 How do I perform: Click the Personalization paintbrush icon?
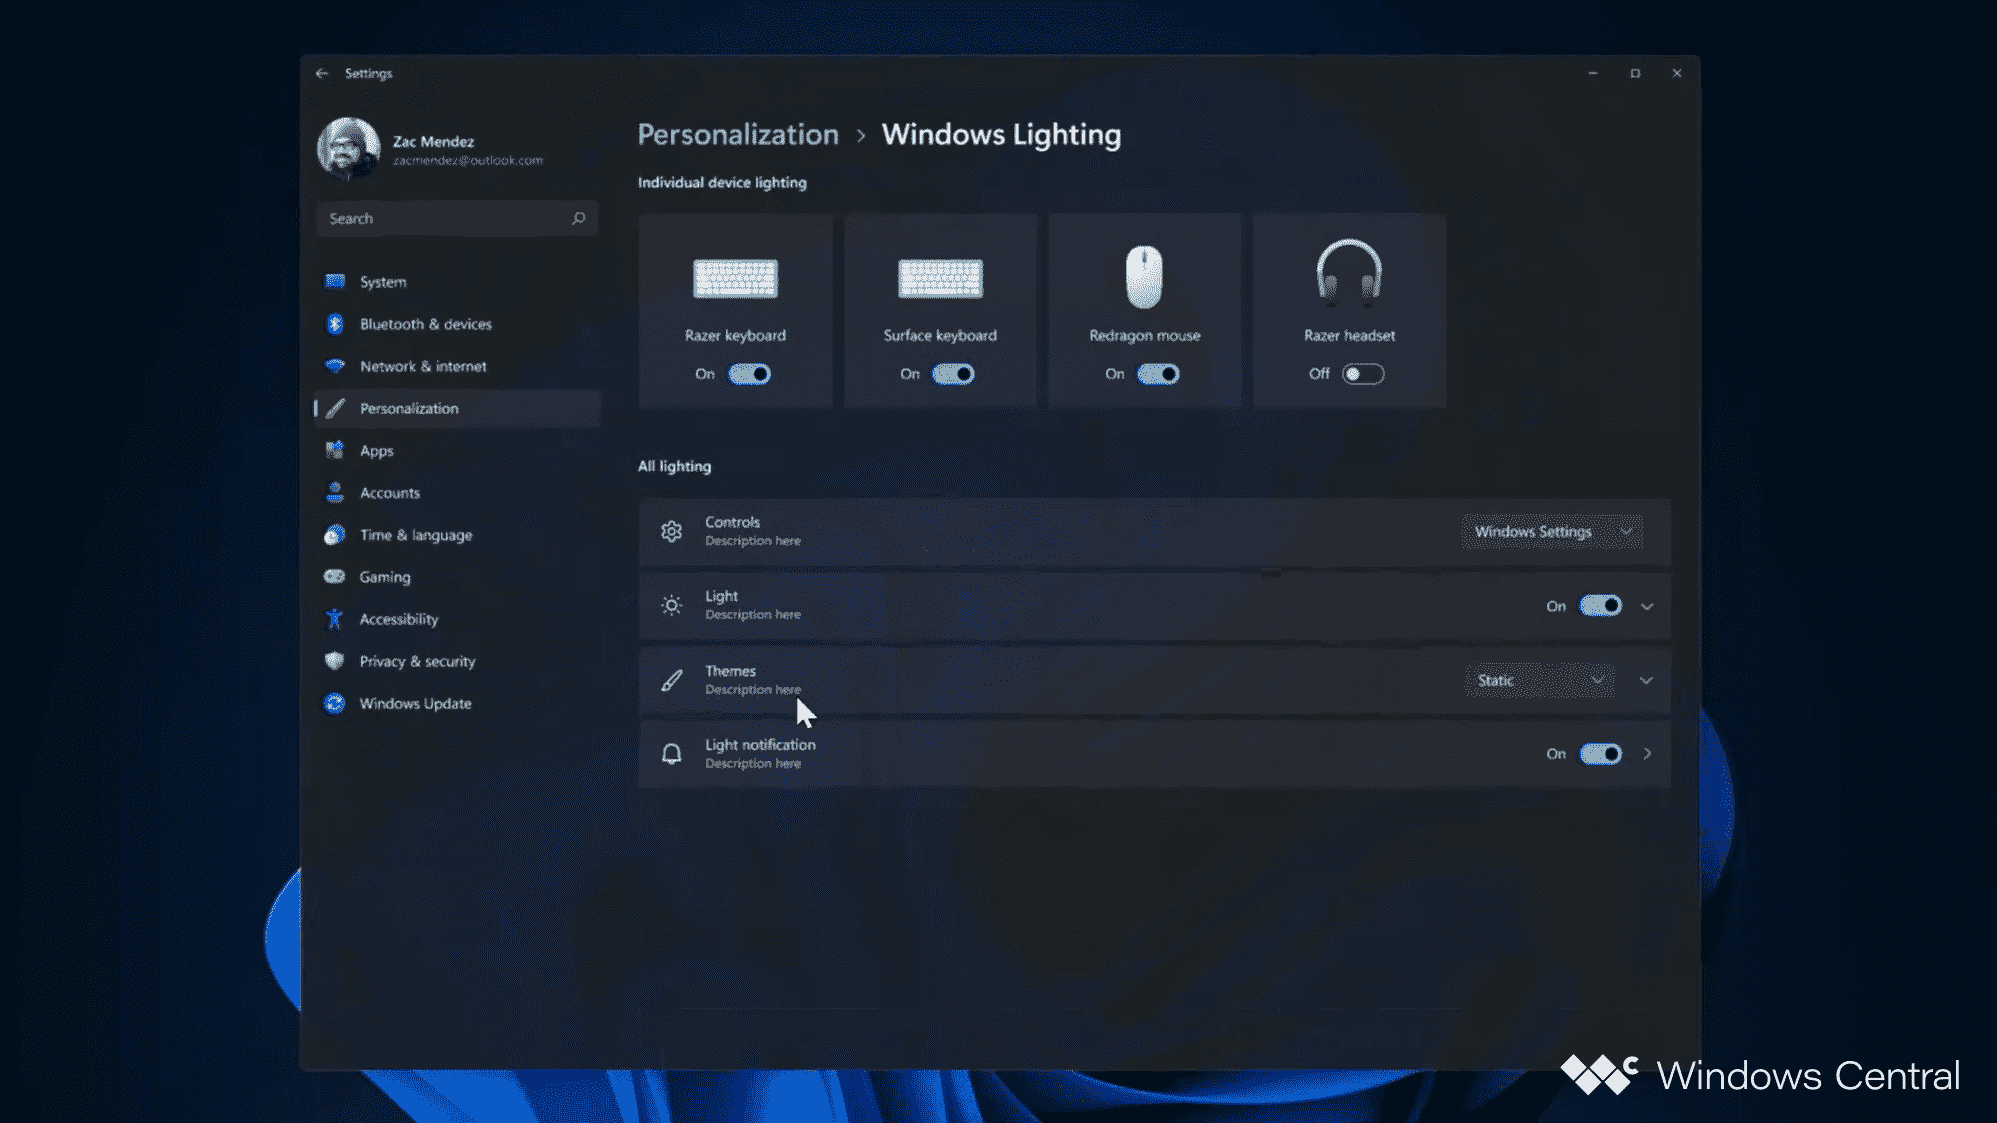click(x=335, y=408)
